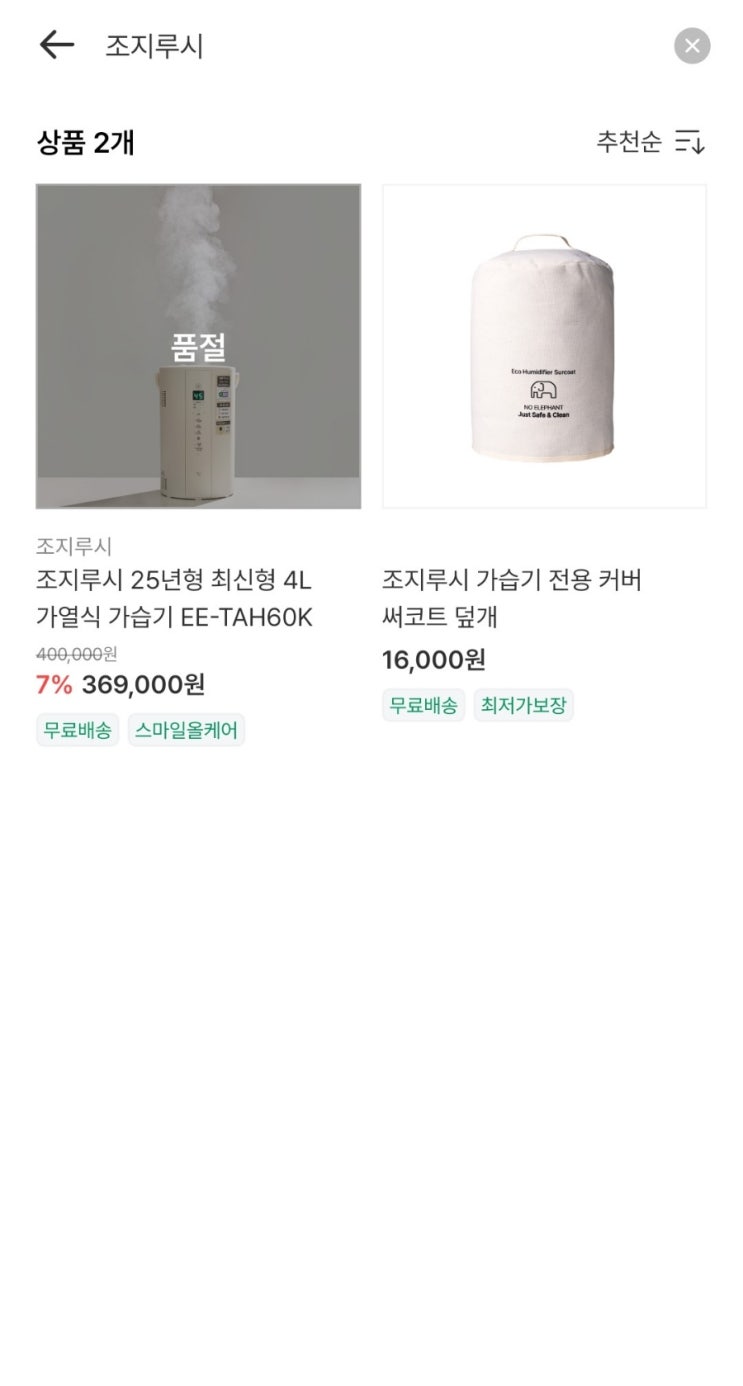Open the 가습기 전용 커버 써코트 덮개 title
Screen dimensions: 743x1386
tap(511, 598)
